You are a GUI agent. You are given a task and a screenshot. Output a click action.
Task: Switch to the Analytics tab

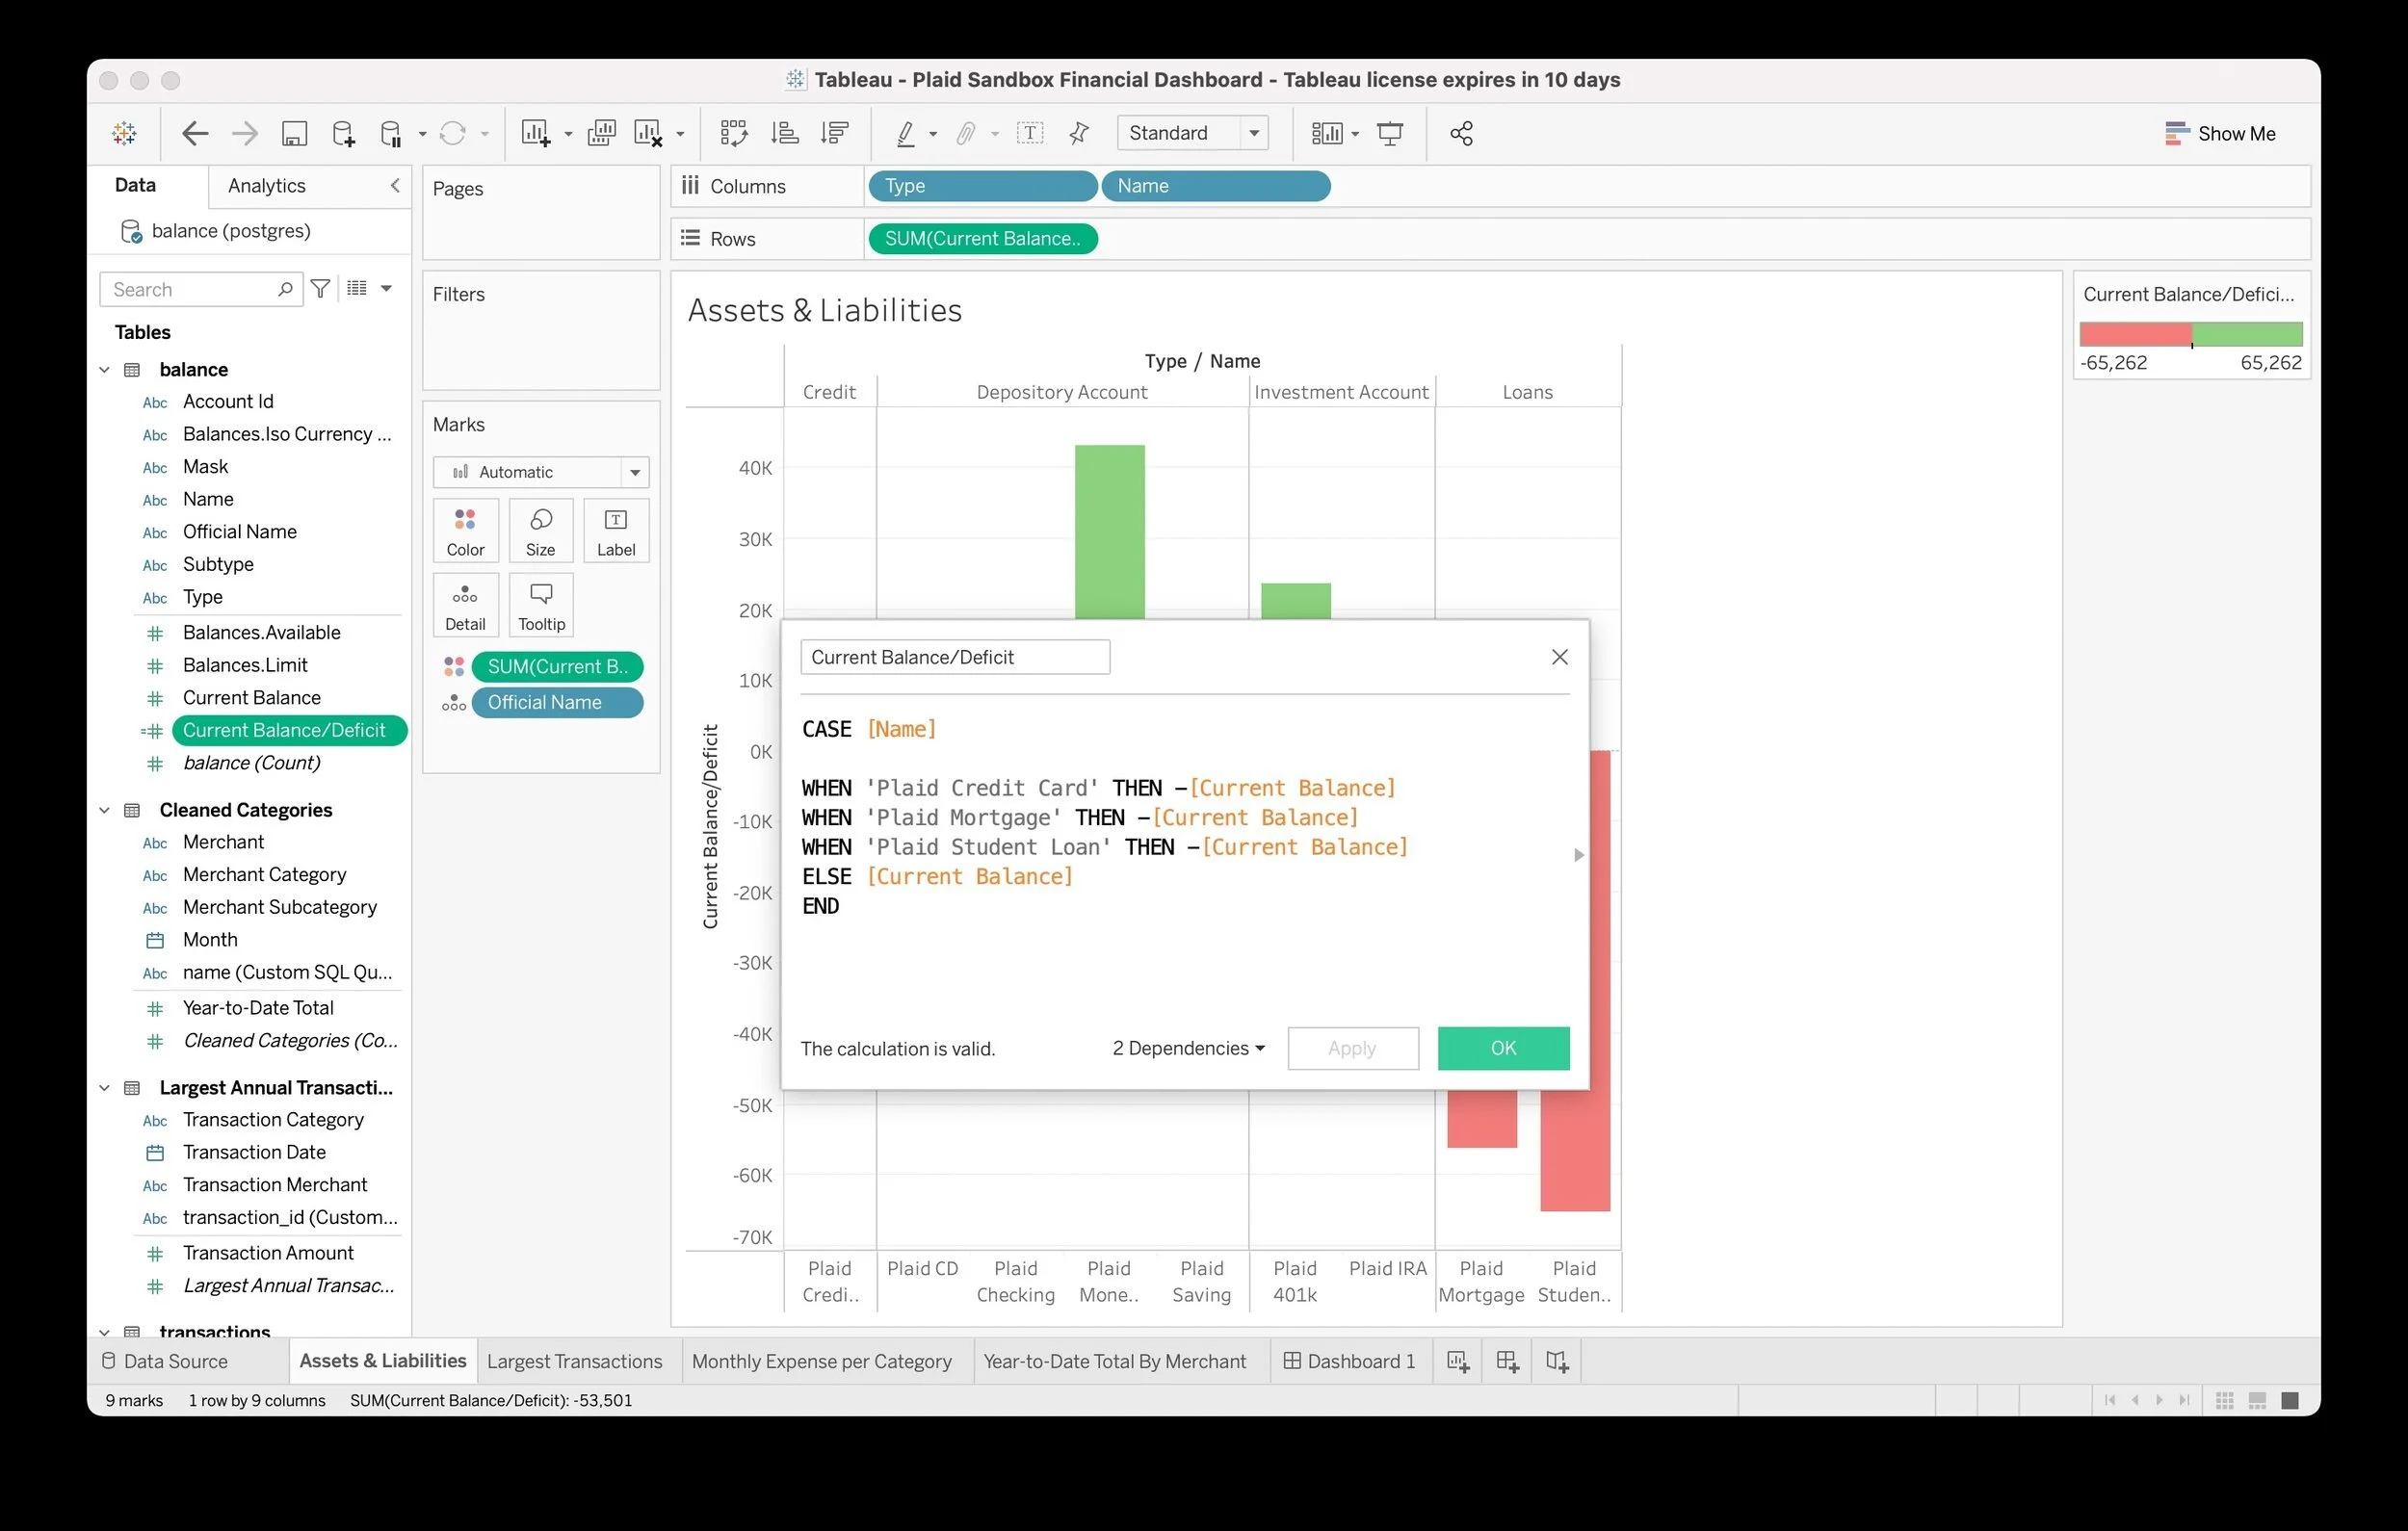(x=266, y=186)
